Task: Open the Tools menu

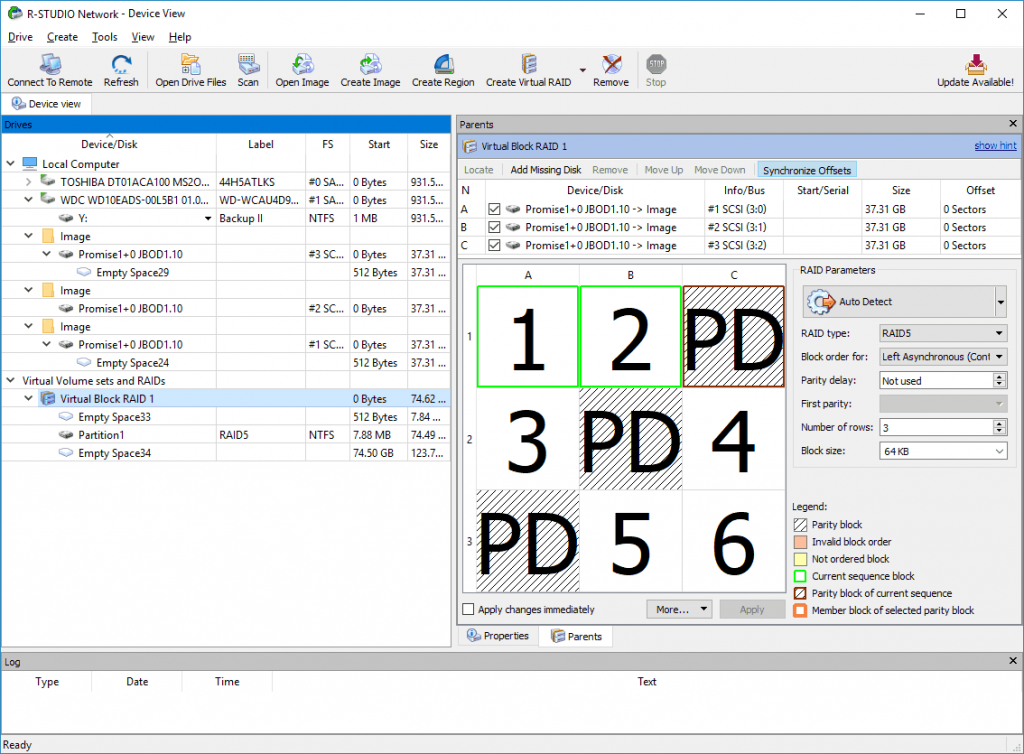Action: (x=104, y=37)
